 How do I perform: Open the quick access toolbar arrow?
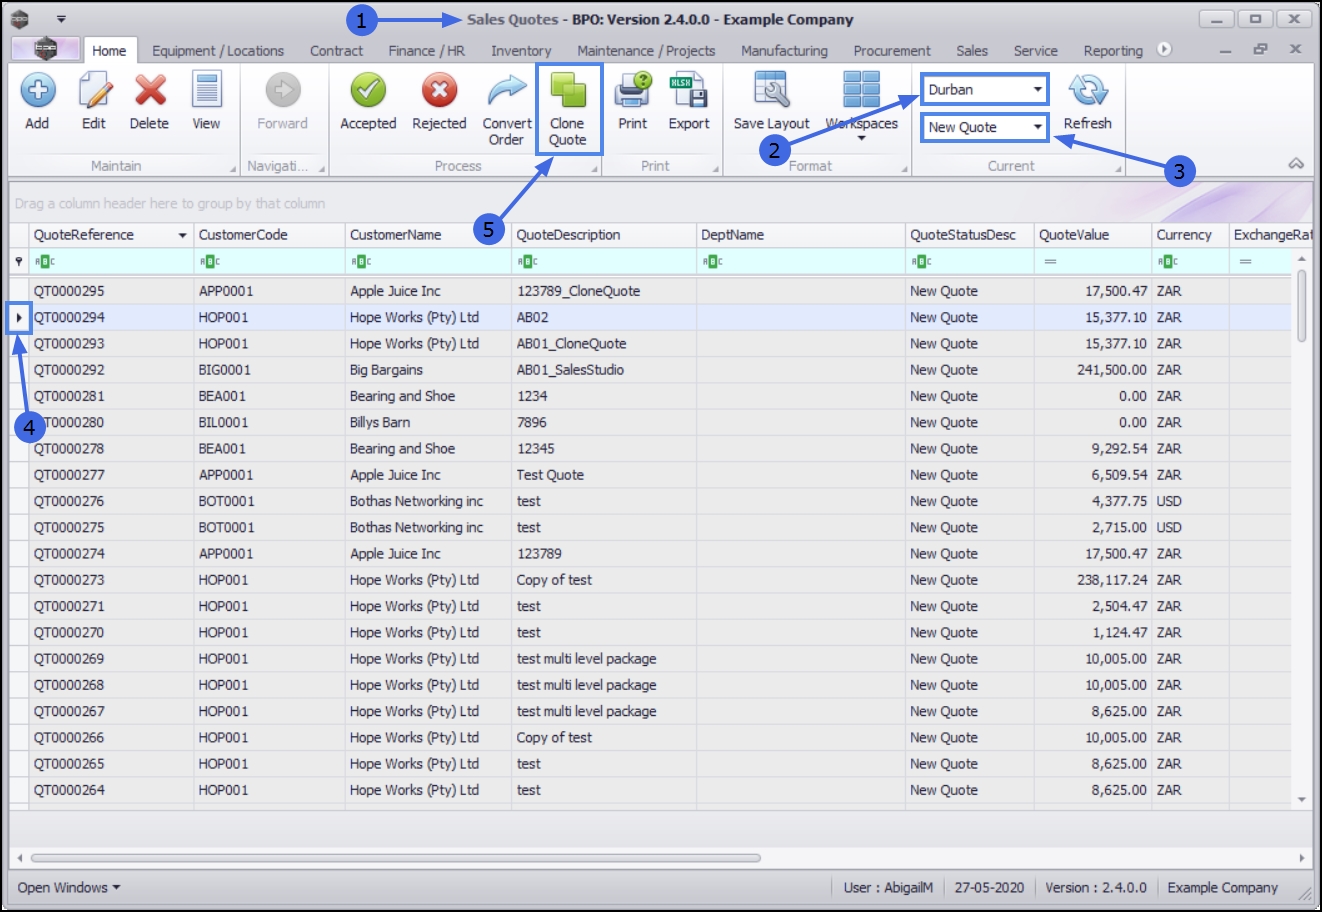point(61,19)
